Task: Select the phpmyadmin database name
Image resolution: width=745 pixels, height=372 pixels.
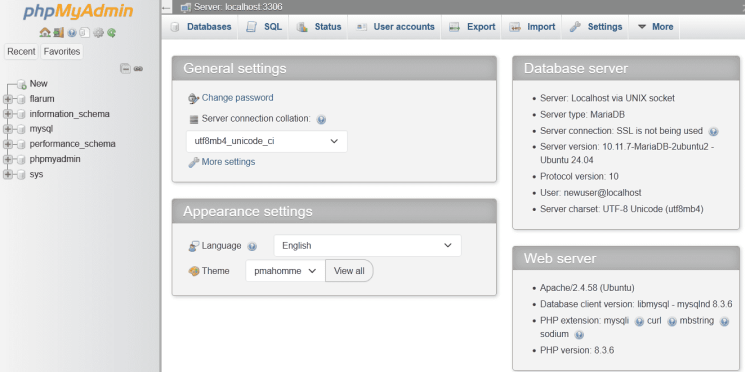Action: (x=55, y=159)
